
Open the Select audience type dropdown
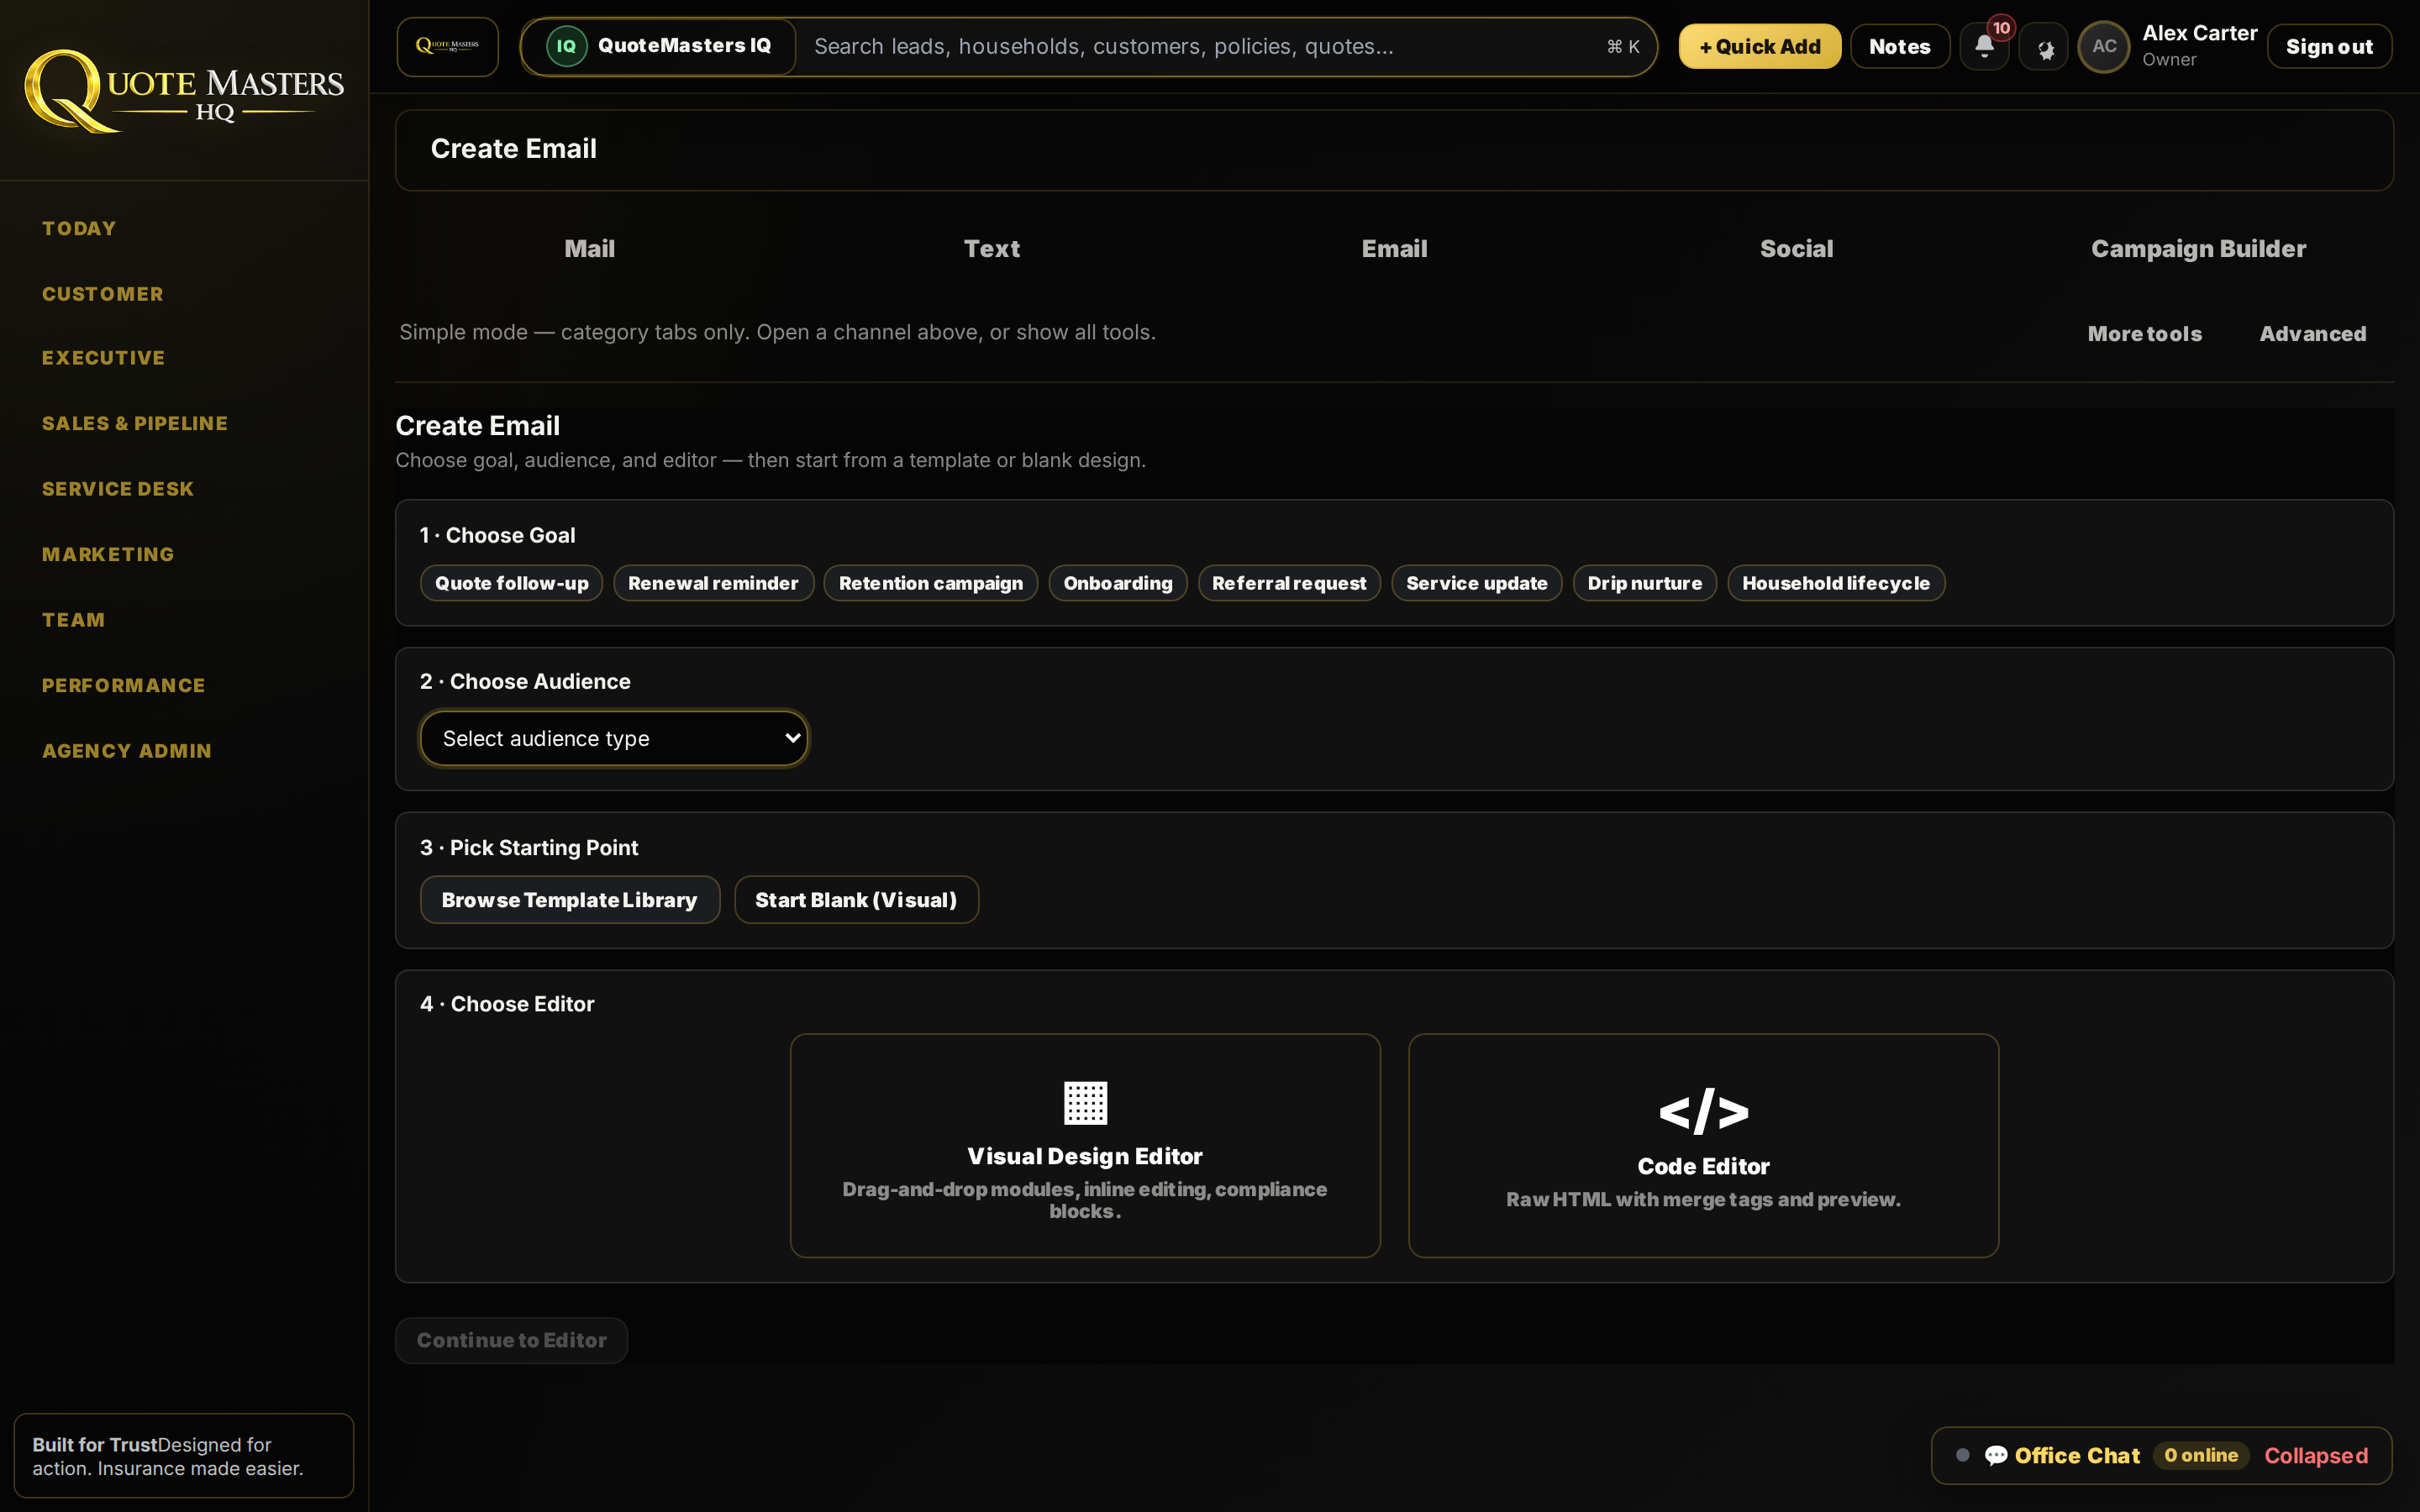pos(614,738)
